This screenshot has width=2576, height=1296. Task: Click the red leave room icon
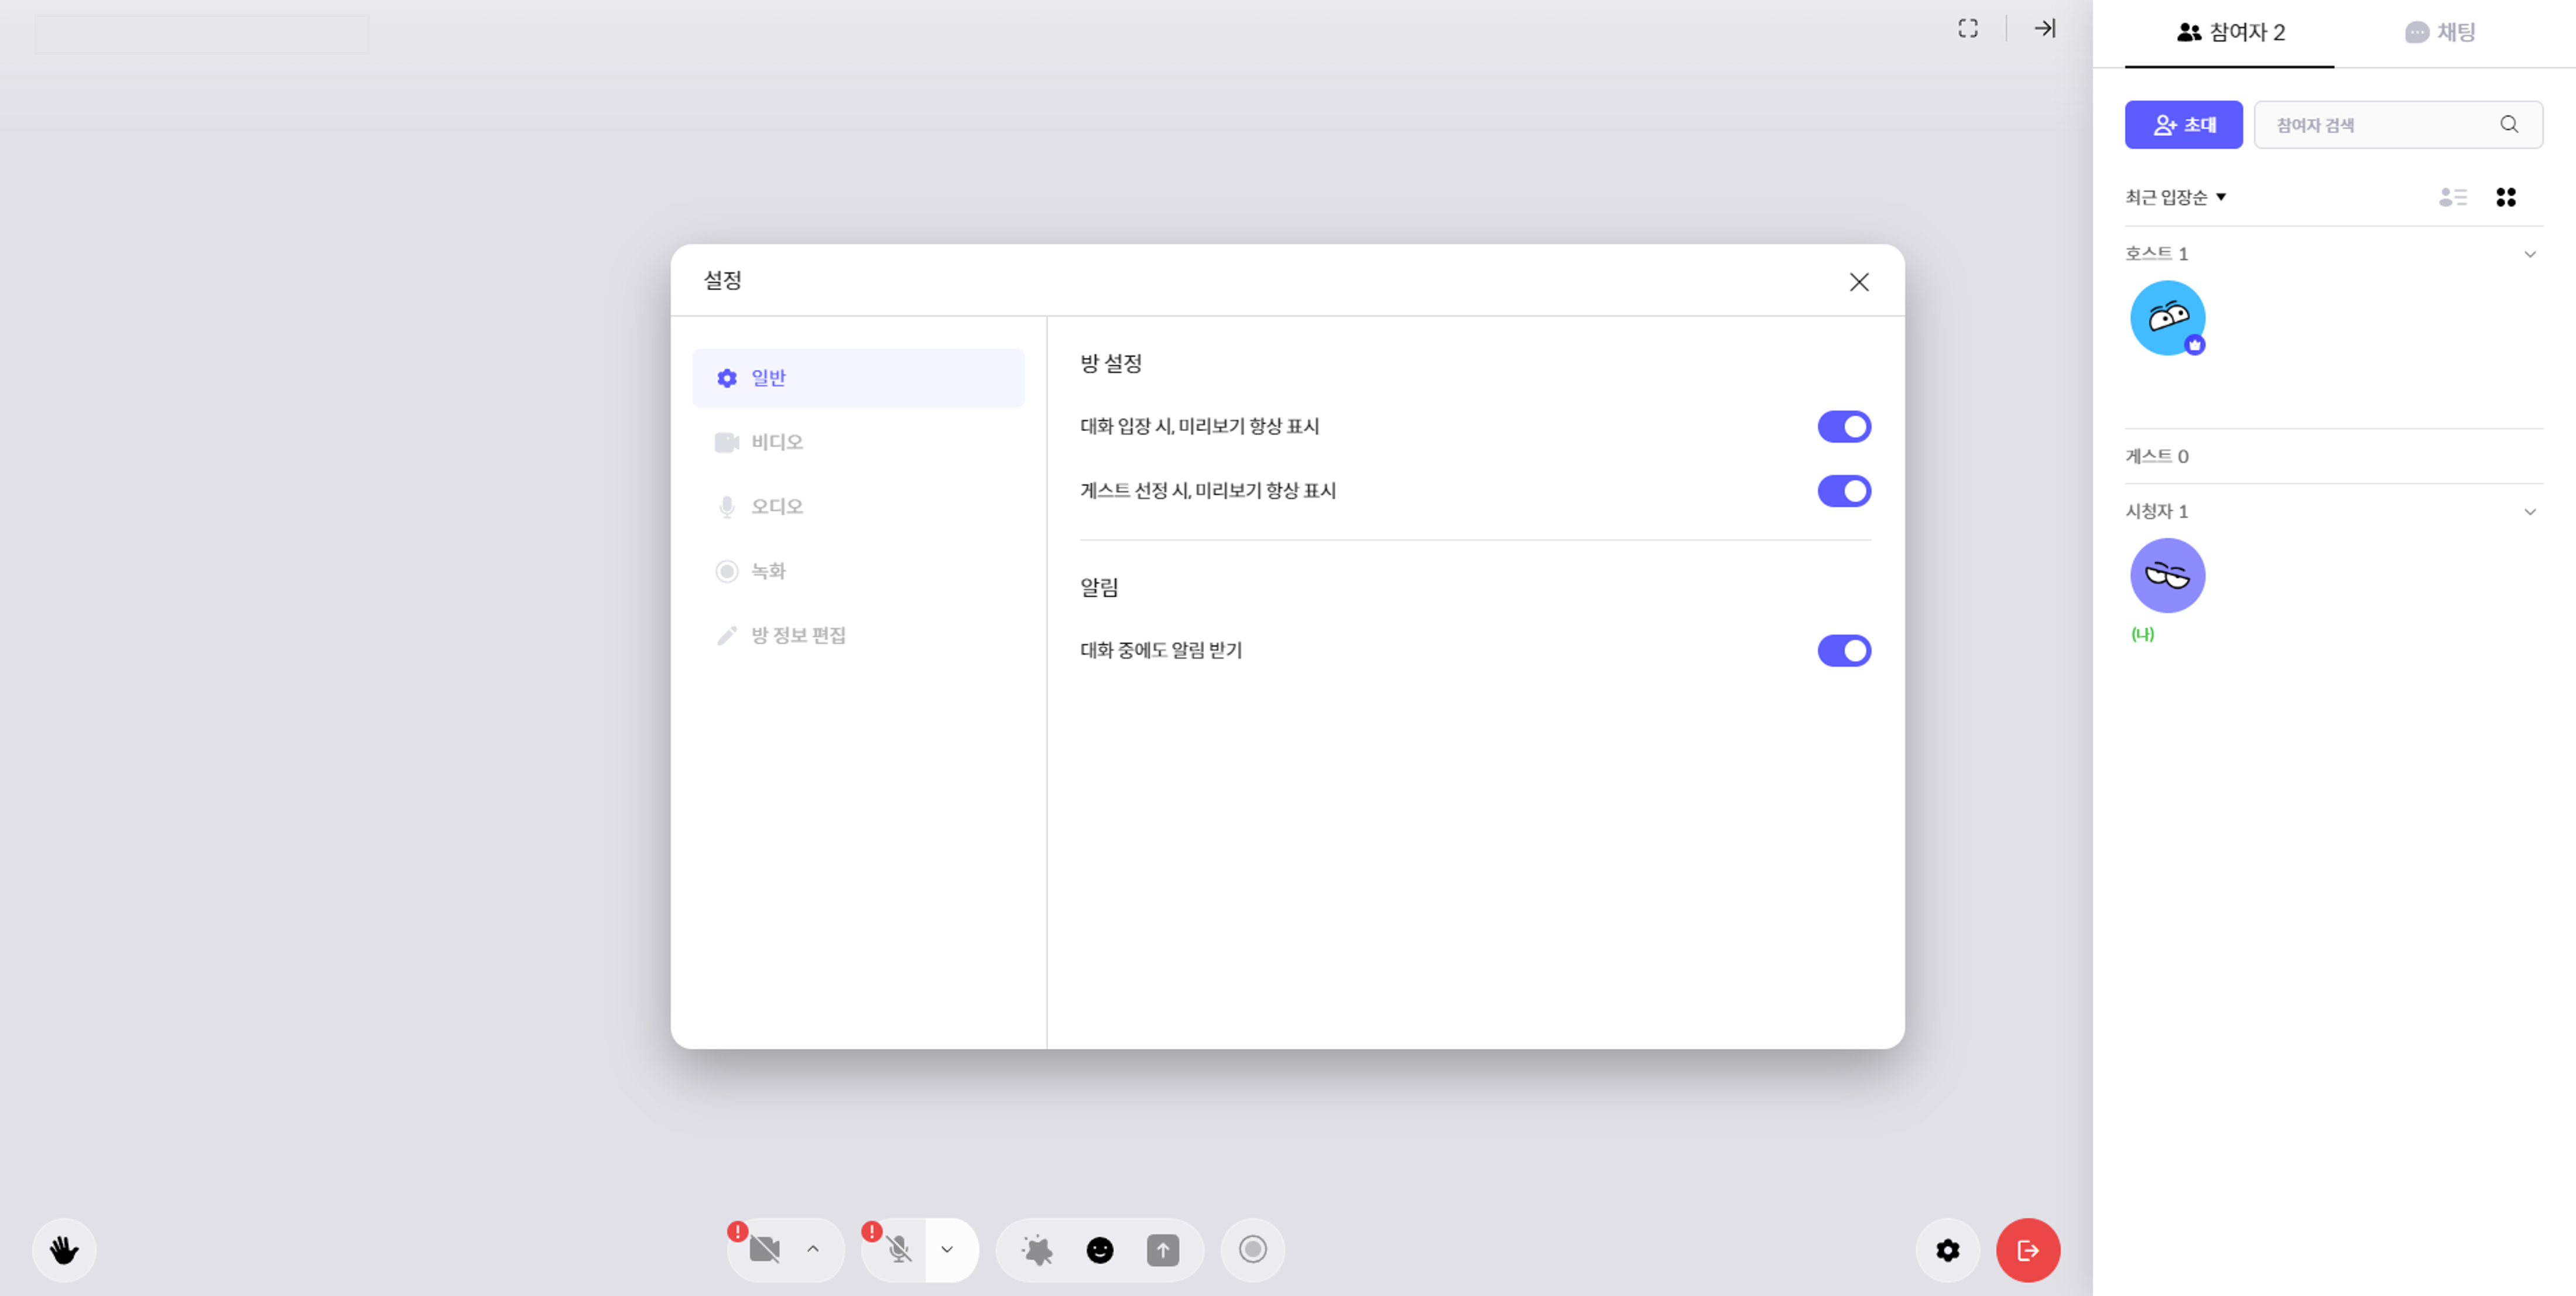[2027, 1250]
